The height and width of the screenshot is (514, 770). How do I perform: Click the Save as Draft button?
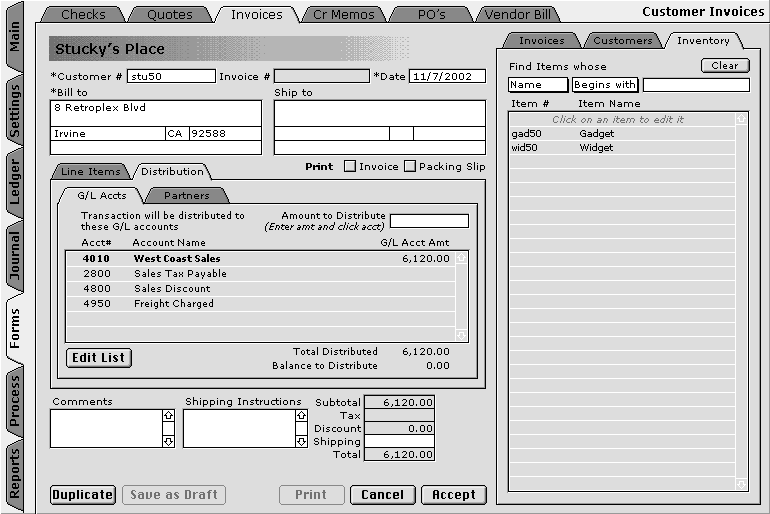174,495
